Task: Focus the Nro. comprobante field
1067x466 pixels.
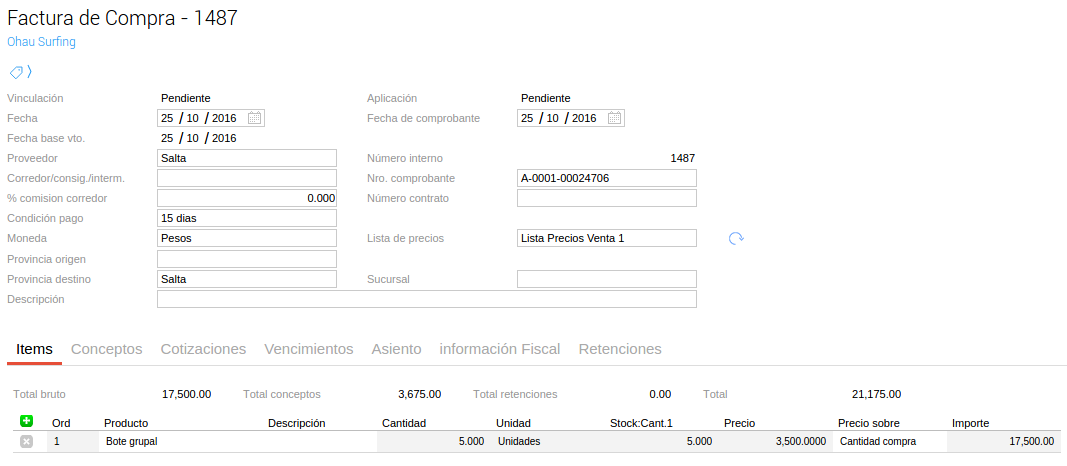Action: point(606,178)
